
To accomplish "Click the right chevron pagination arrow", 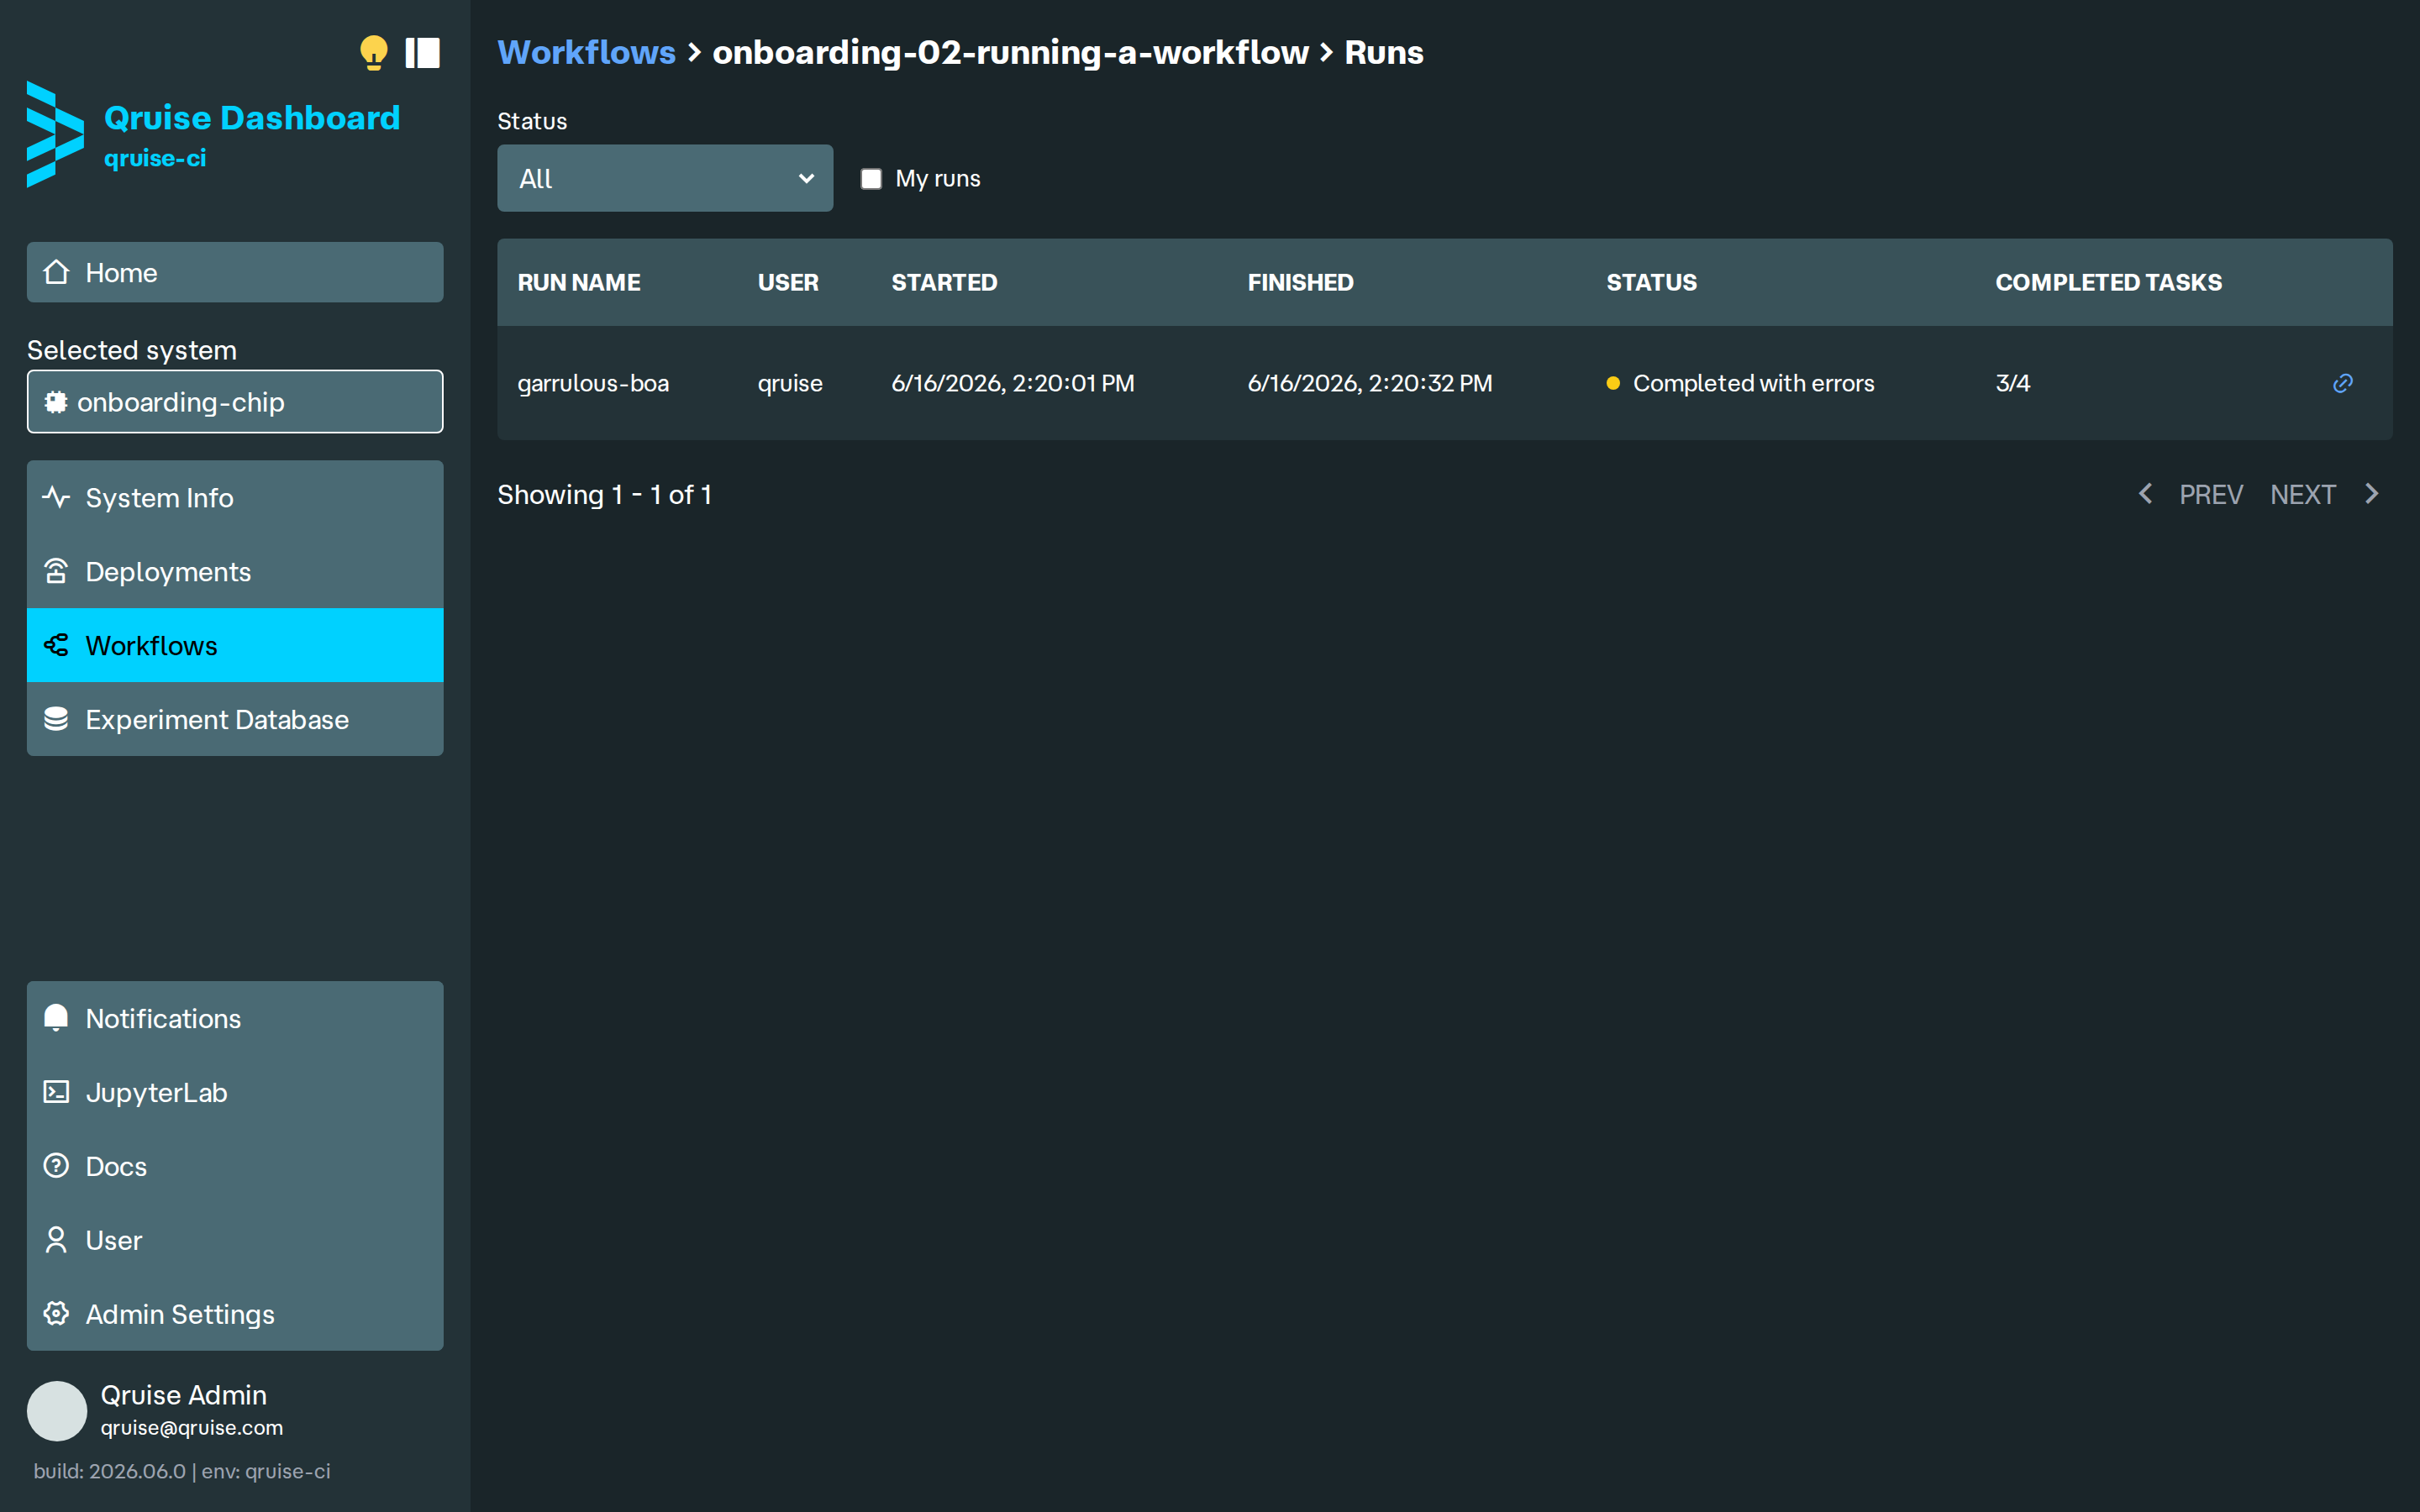I will coord(2371,494).
